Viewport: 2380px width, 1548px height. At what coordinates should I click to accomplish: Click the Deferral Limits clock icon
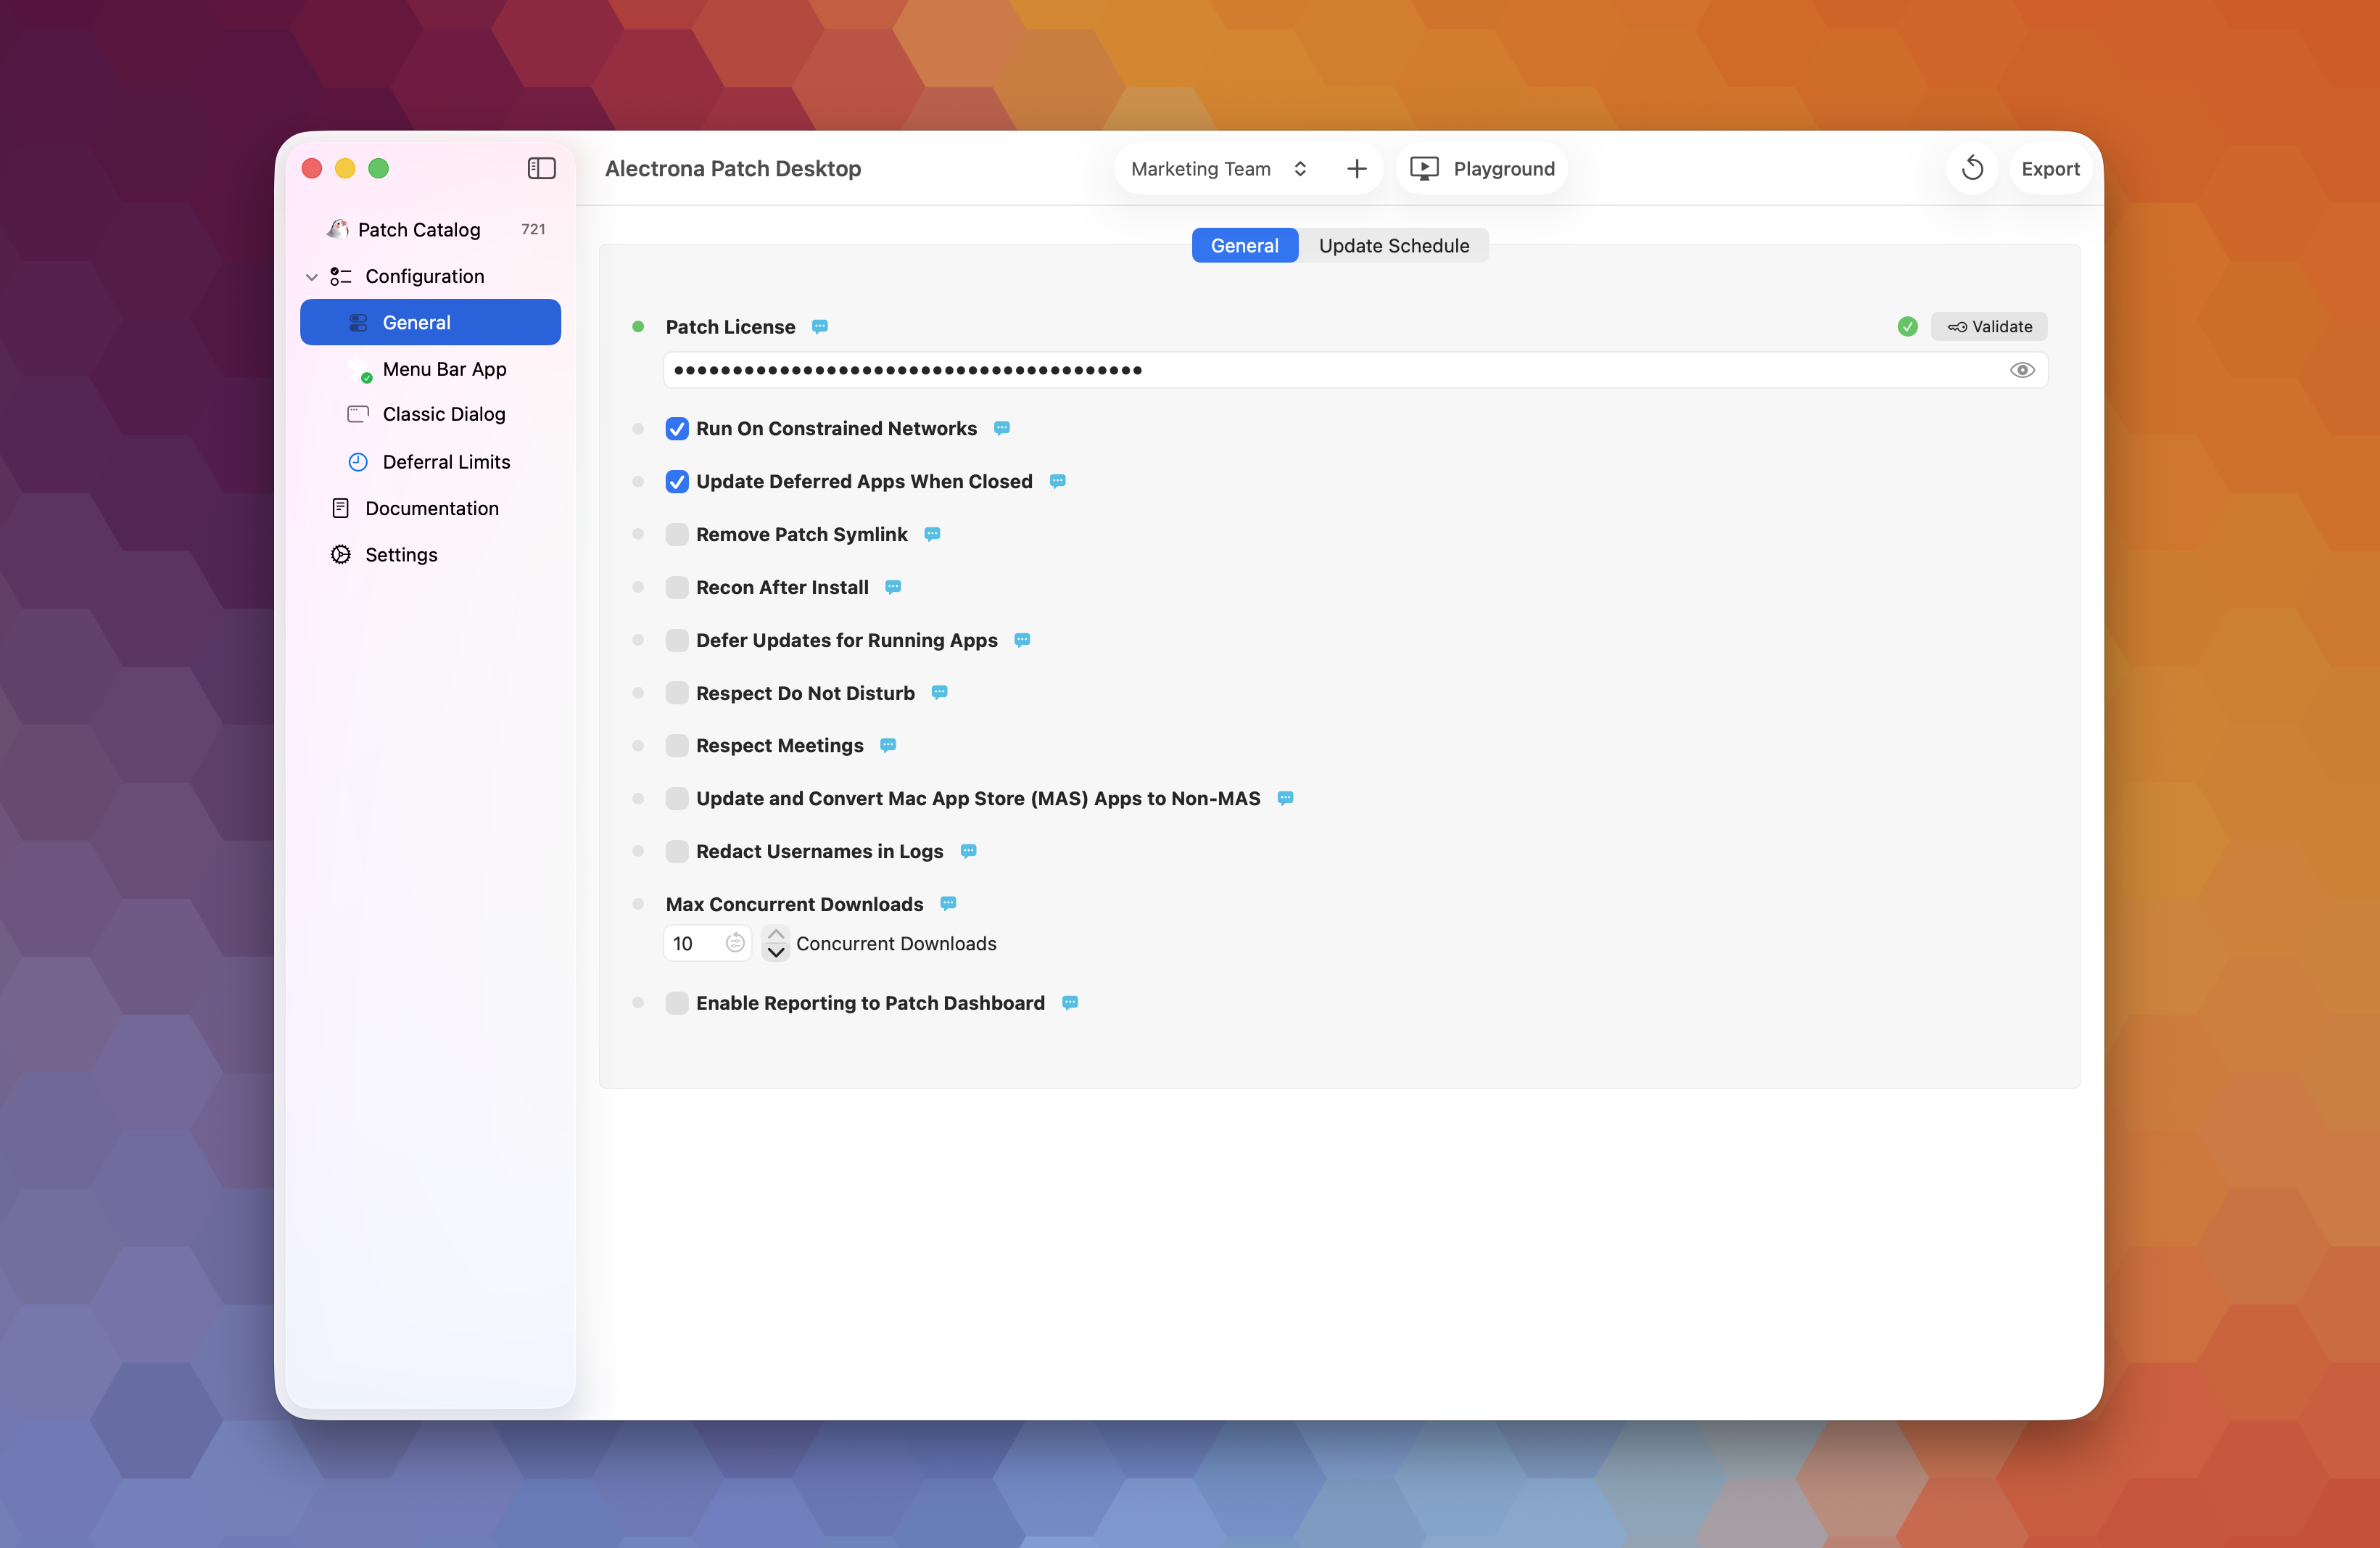point(358,461)
